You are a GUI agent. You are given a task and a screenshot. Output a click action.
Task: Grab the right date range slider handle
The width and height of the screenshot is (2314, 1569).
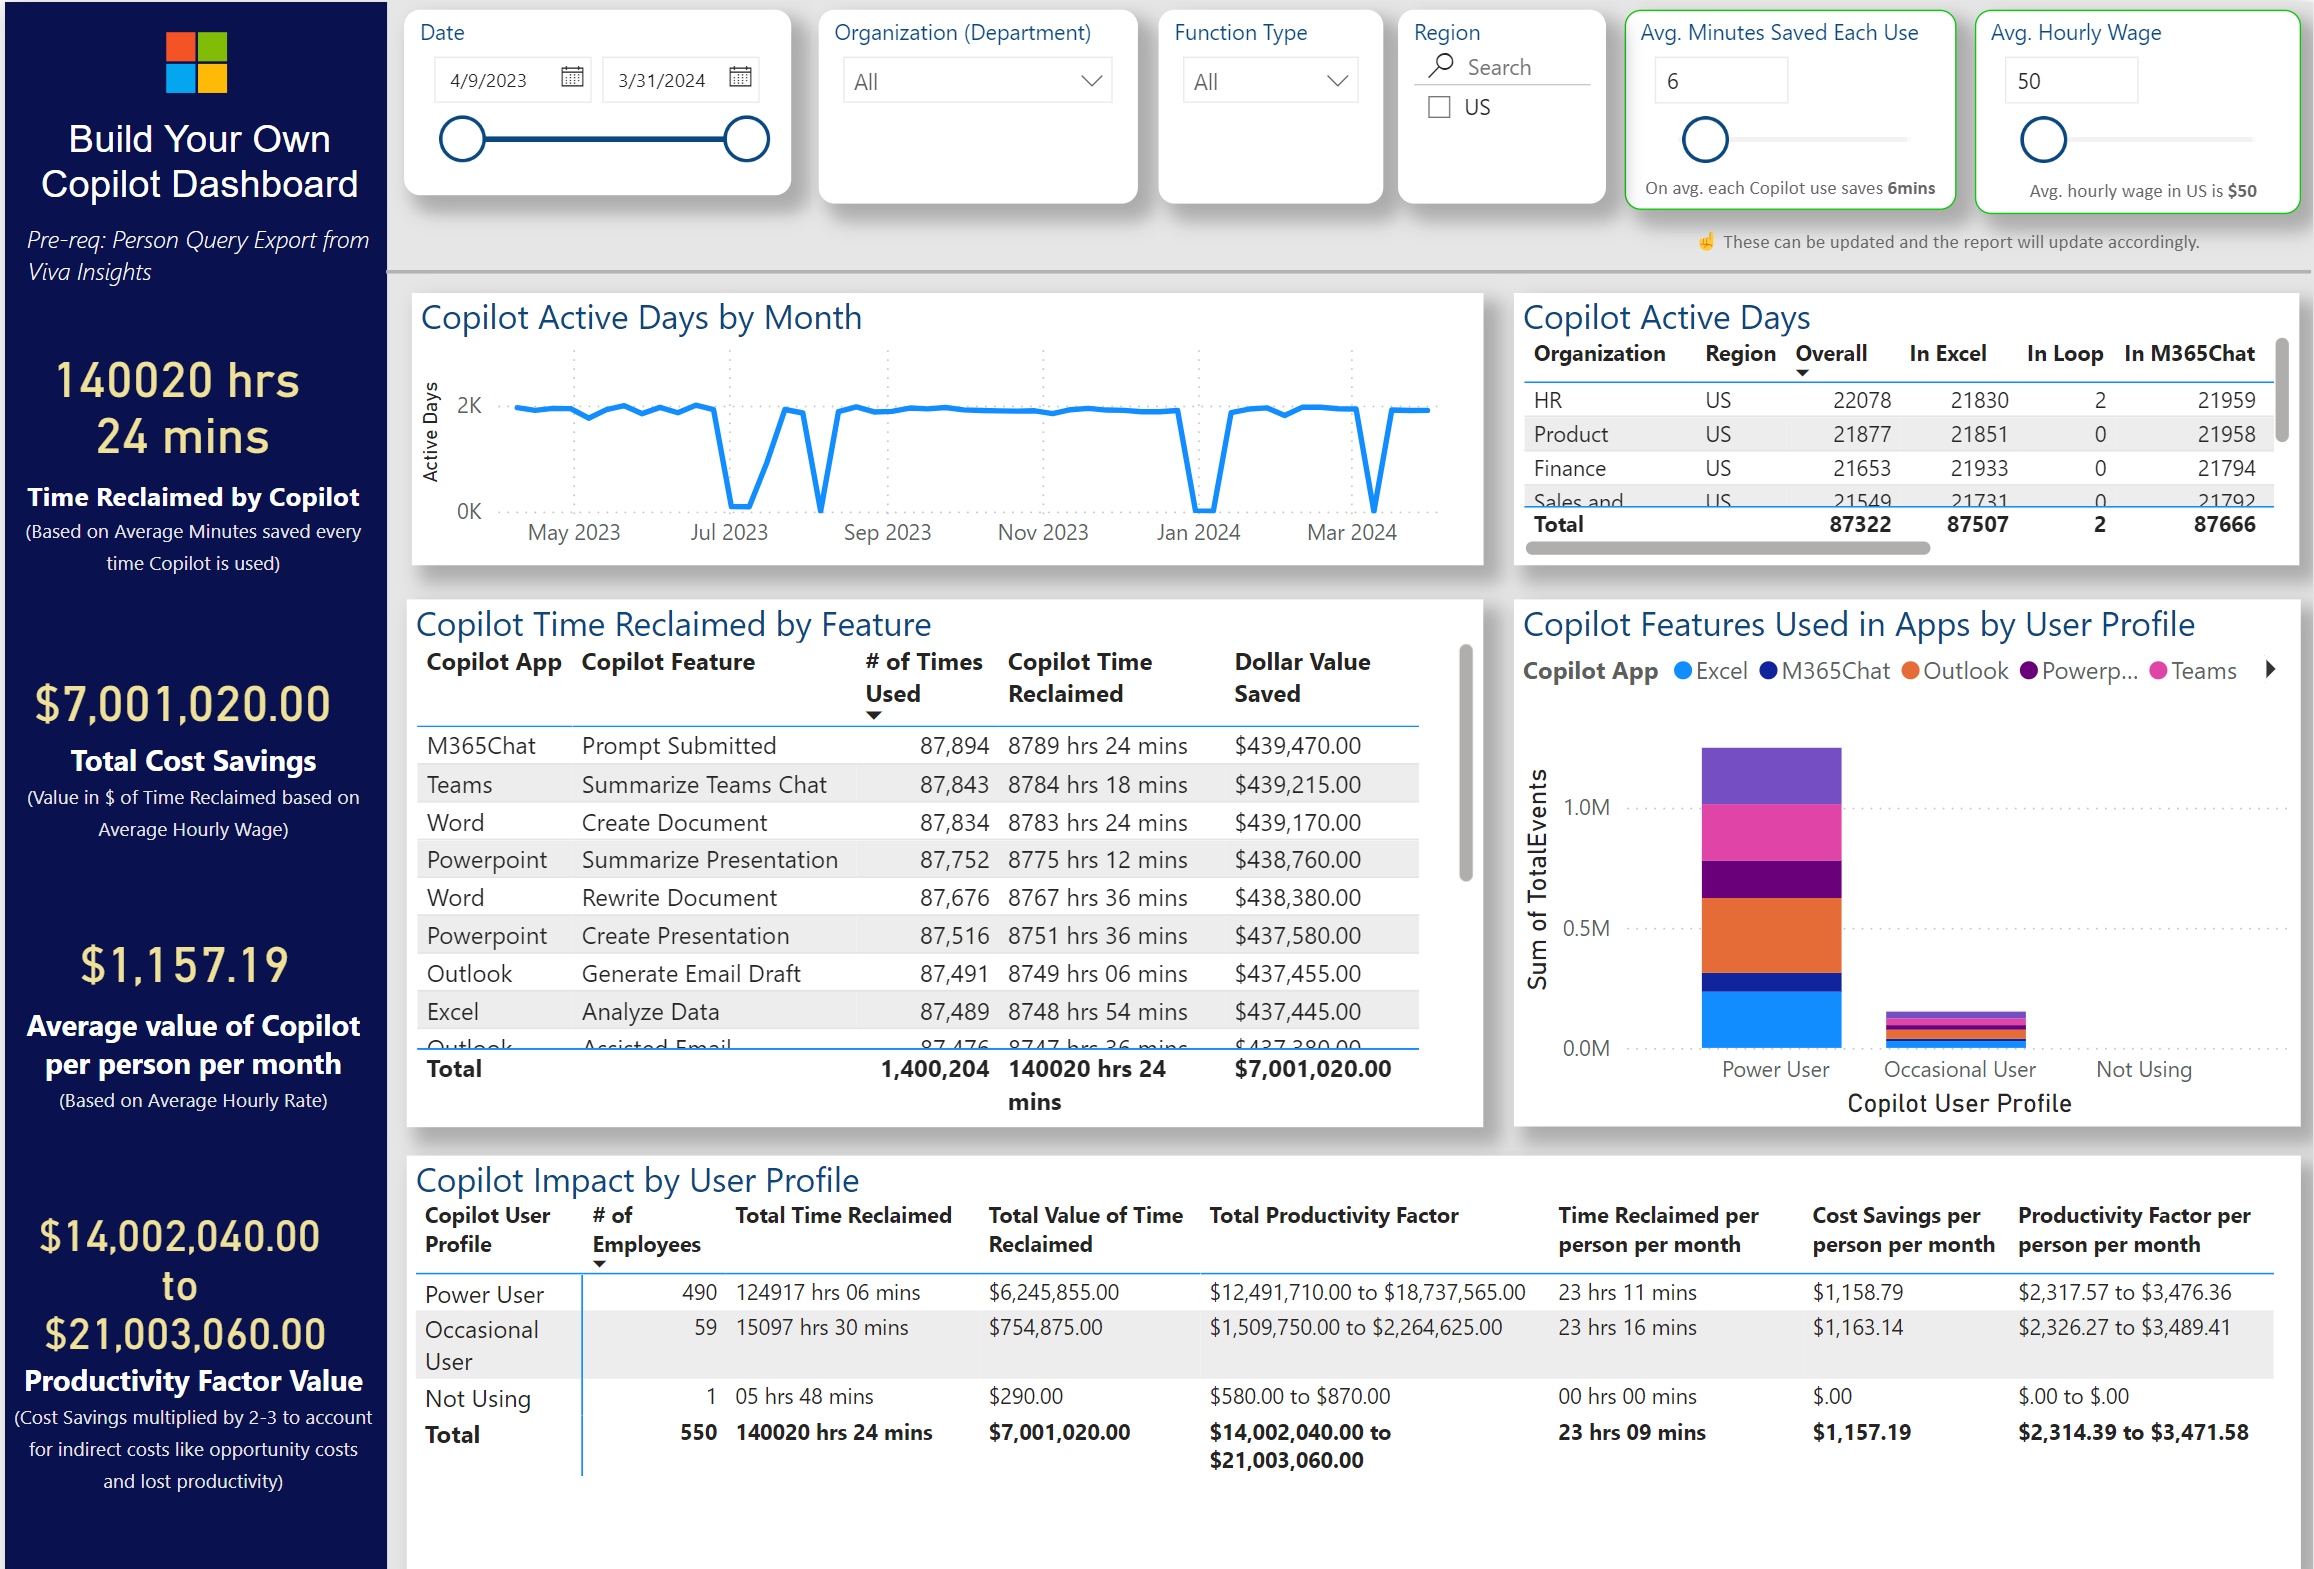[746, 139]
